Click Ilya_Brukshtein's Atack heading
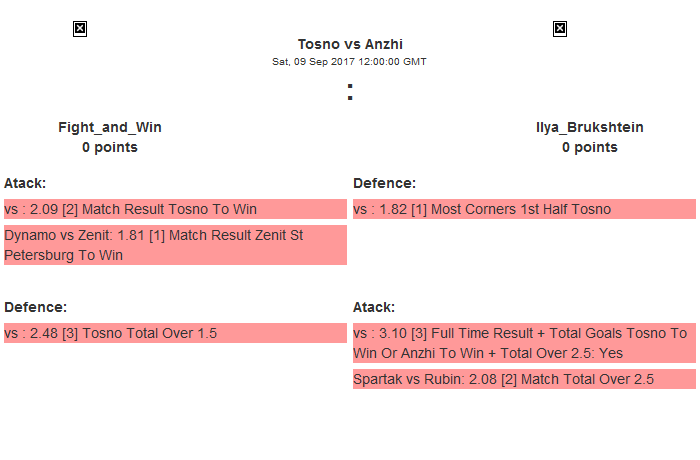700x460 pixels. (374, 307)
